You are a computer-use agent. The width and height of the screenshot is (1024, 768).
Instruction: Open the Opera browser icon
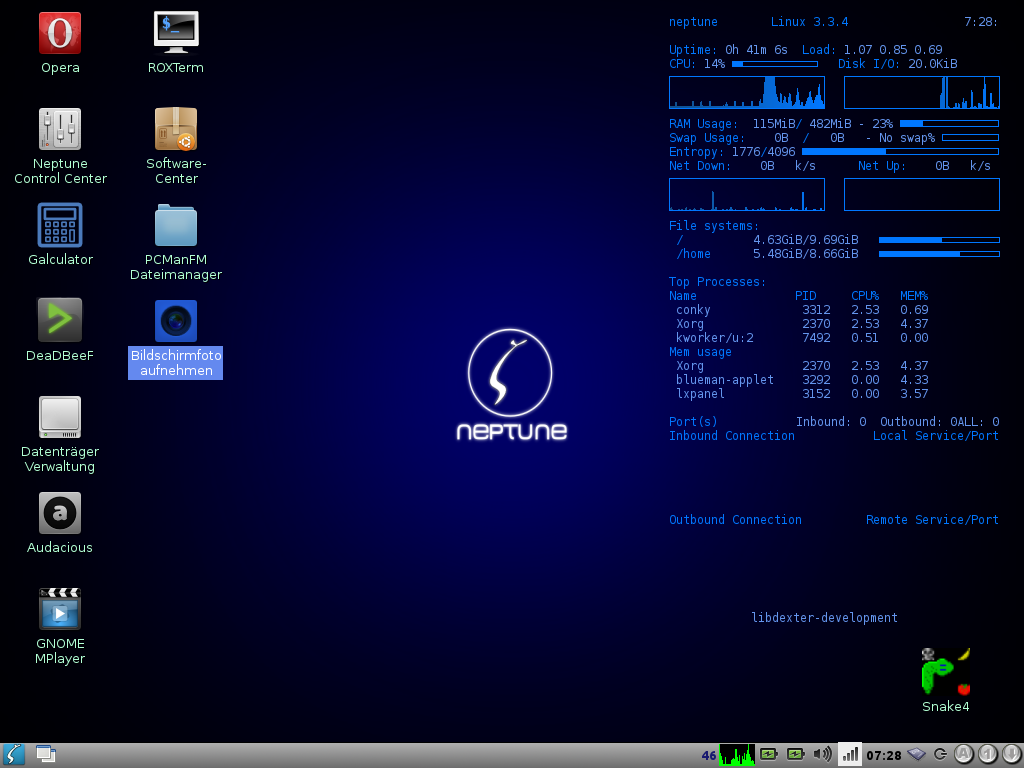[60, 33]
